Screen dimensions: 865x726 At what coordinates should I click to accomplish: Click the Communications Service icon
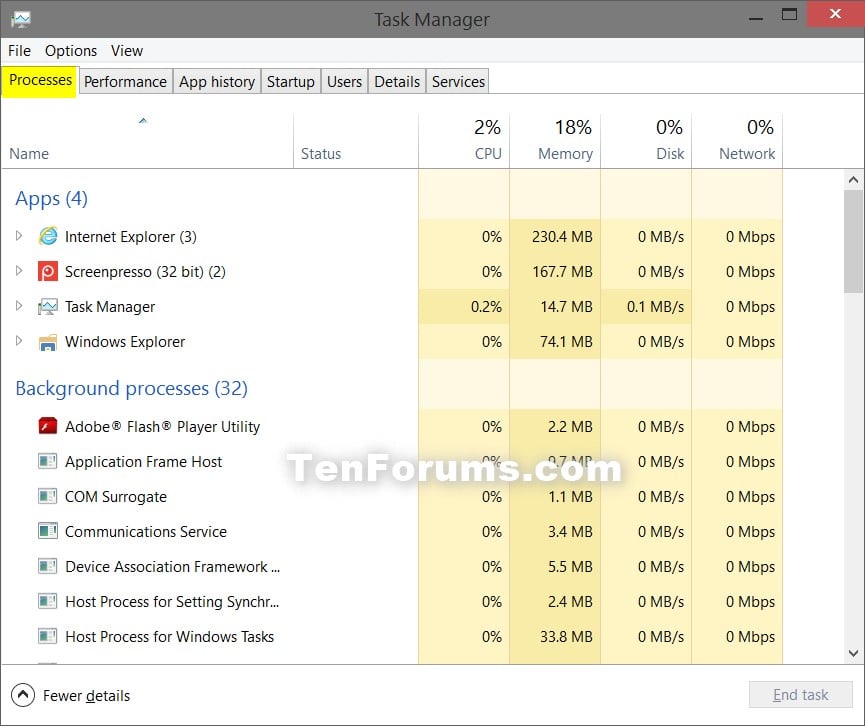click(x=48, y=531)
